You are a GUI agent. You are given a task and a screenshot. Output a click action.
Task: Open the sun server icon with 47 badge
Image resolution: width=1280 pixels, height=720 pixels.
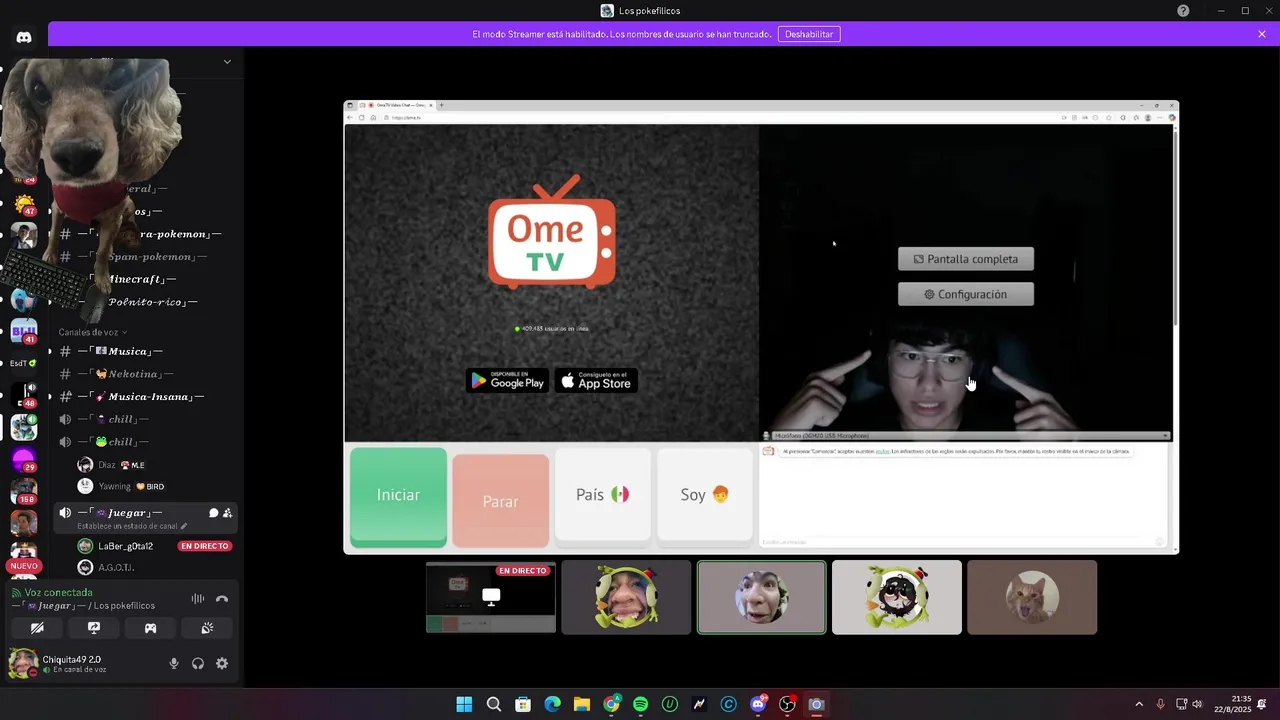24,205
